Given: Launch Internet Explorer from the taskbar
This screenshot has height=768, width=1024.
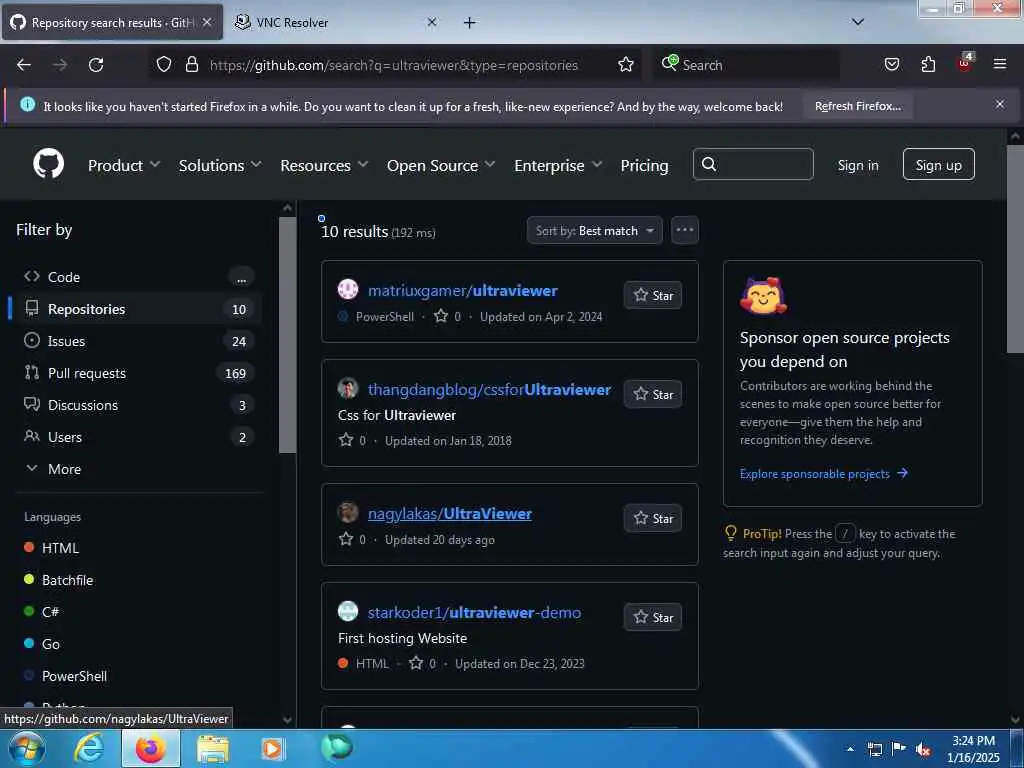Looking at the screenshot, I should pyautogui.click(x=88, y=748).
